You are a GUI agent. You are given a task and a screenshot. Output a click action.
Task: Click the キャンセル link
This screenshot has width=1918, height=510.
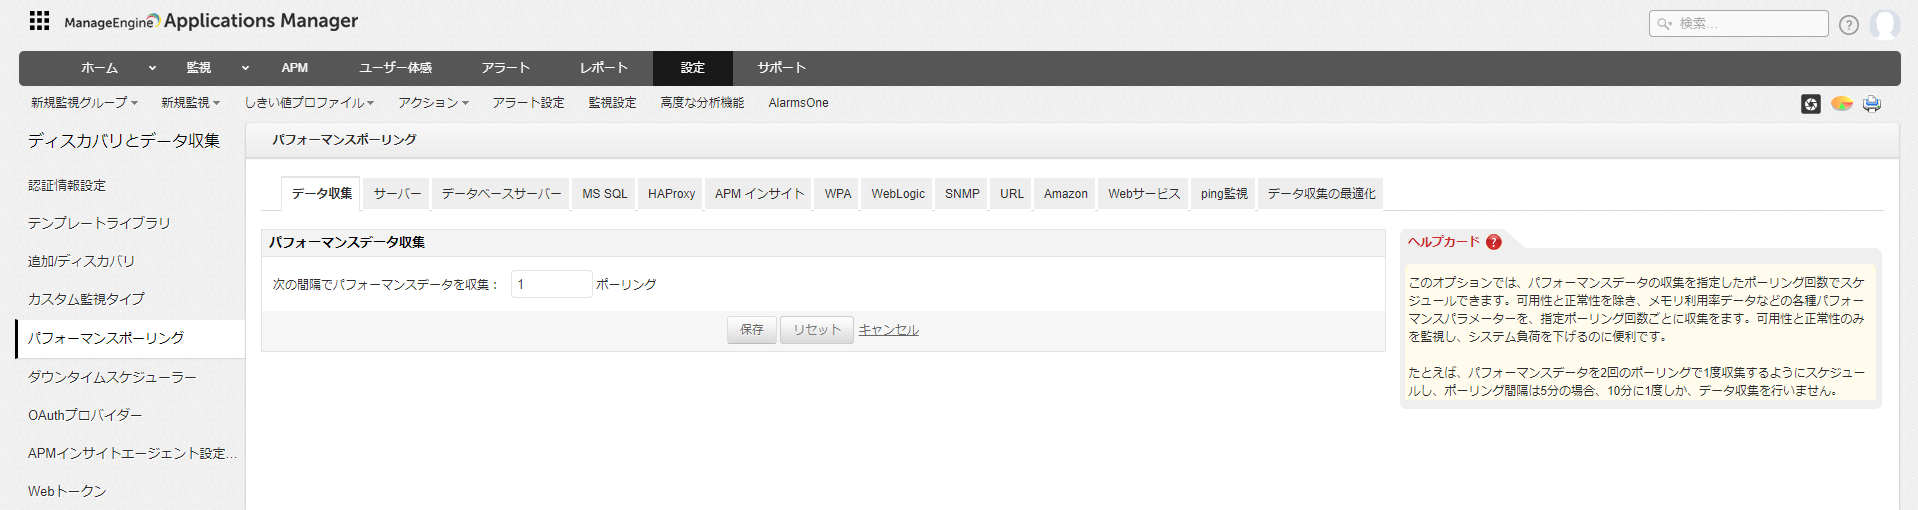[888, 330]
